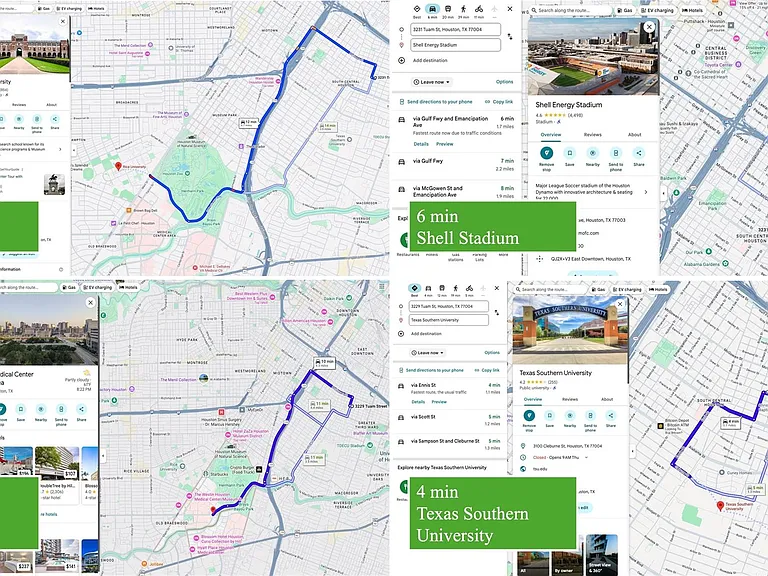The width and height of the screenshot is (768, 576).
Task: Expand Rice University description chevron
Action: [x=60, y=149]
